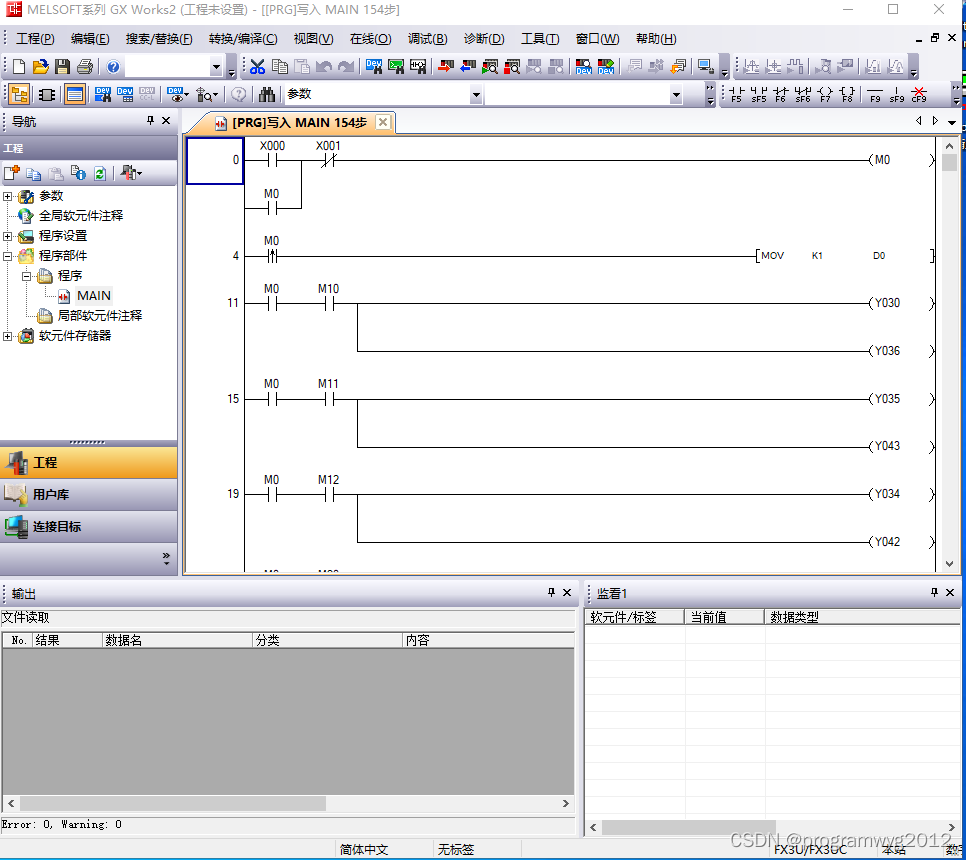
Task: Expand the 软元件存储器 tree node
Action: tap(7, 336)
